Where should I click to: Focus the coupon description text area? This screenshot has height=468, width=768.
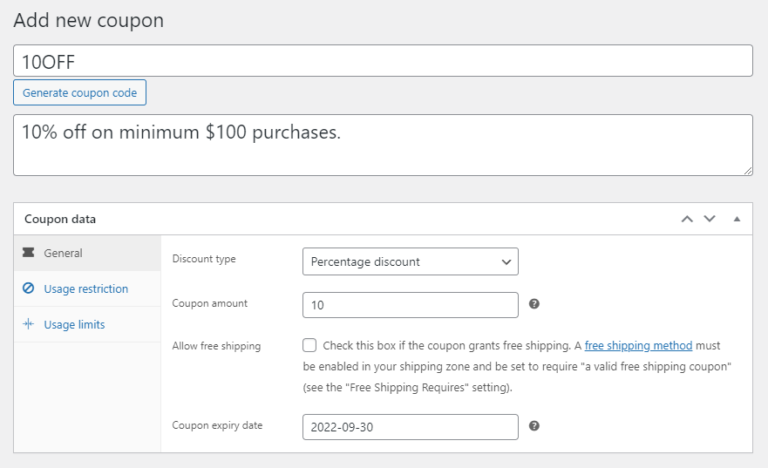(383, 145)
